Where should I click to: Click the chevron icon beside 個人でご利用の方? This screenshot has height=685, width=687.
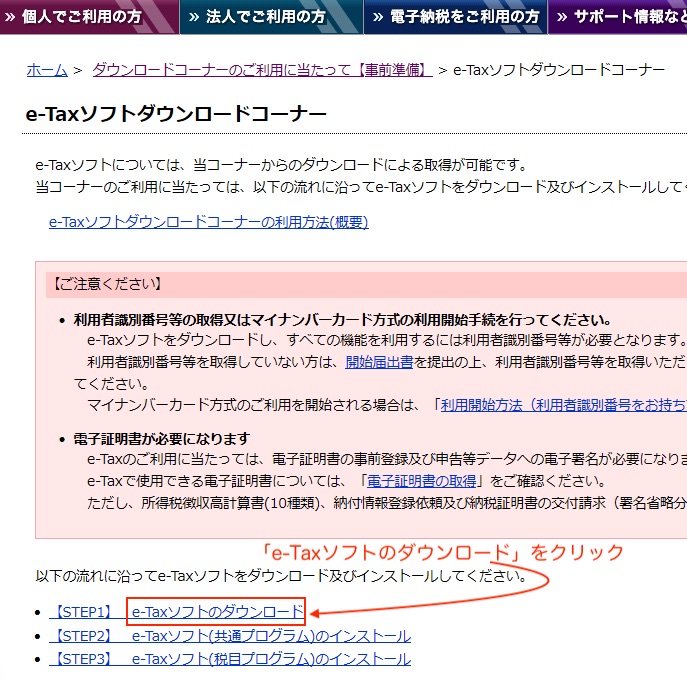[12, 17]
